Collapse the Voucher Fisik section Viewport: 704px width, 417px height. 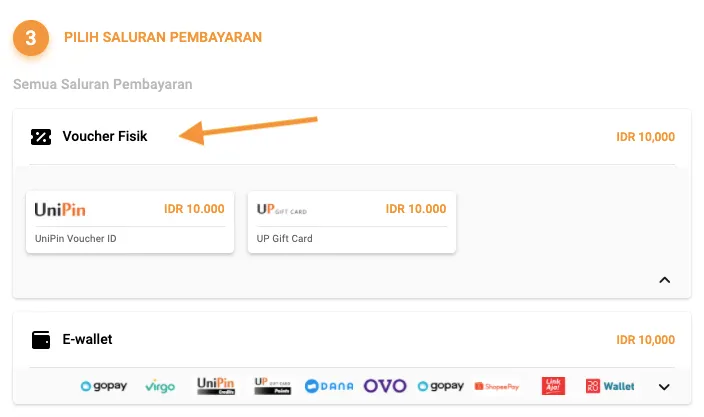pyautogui.click(x=664, y=280)
